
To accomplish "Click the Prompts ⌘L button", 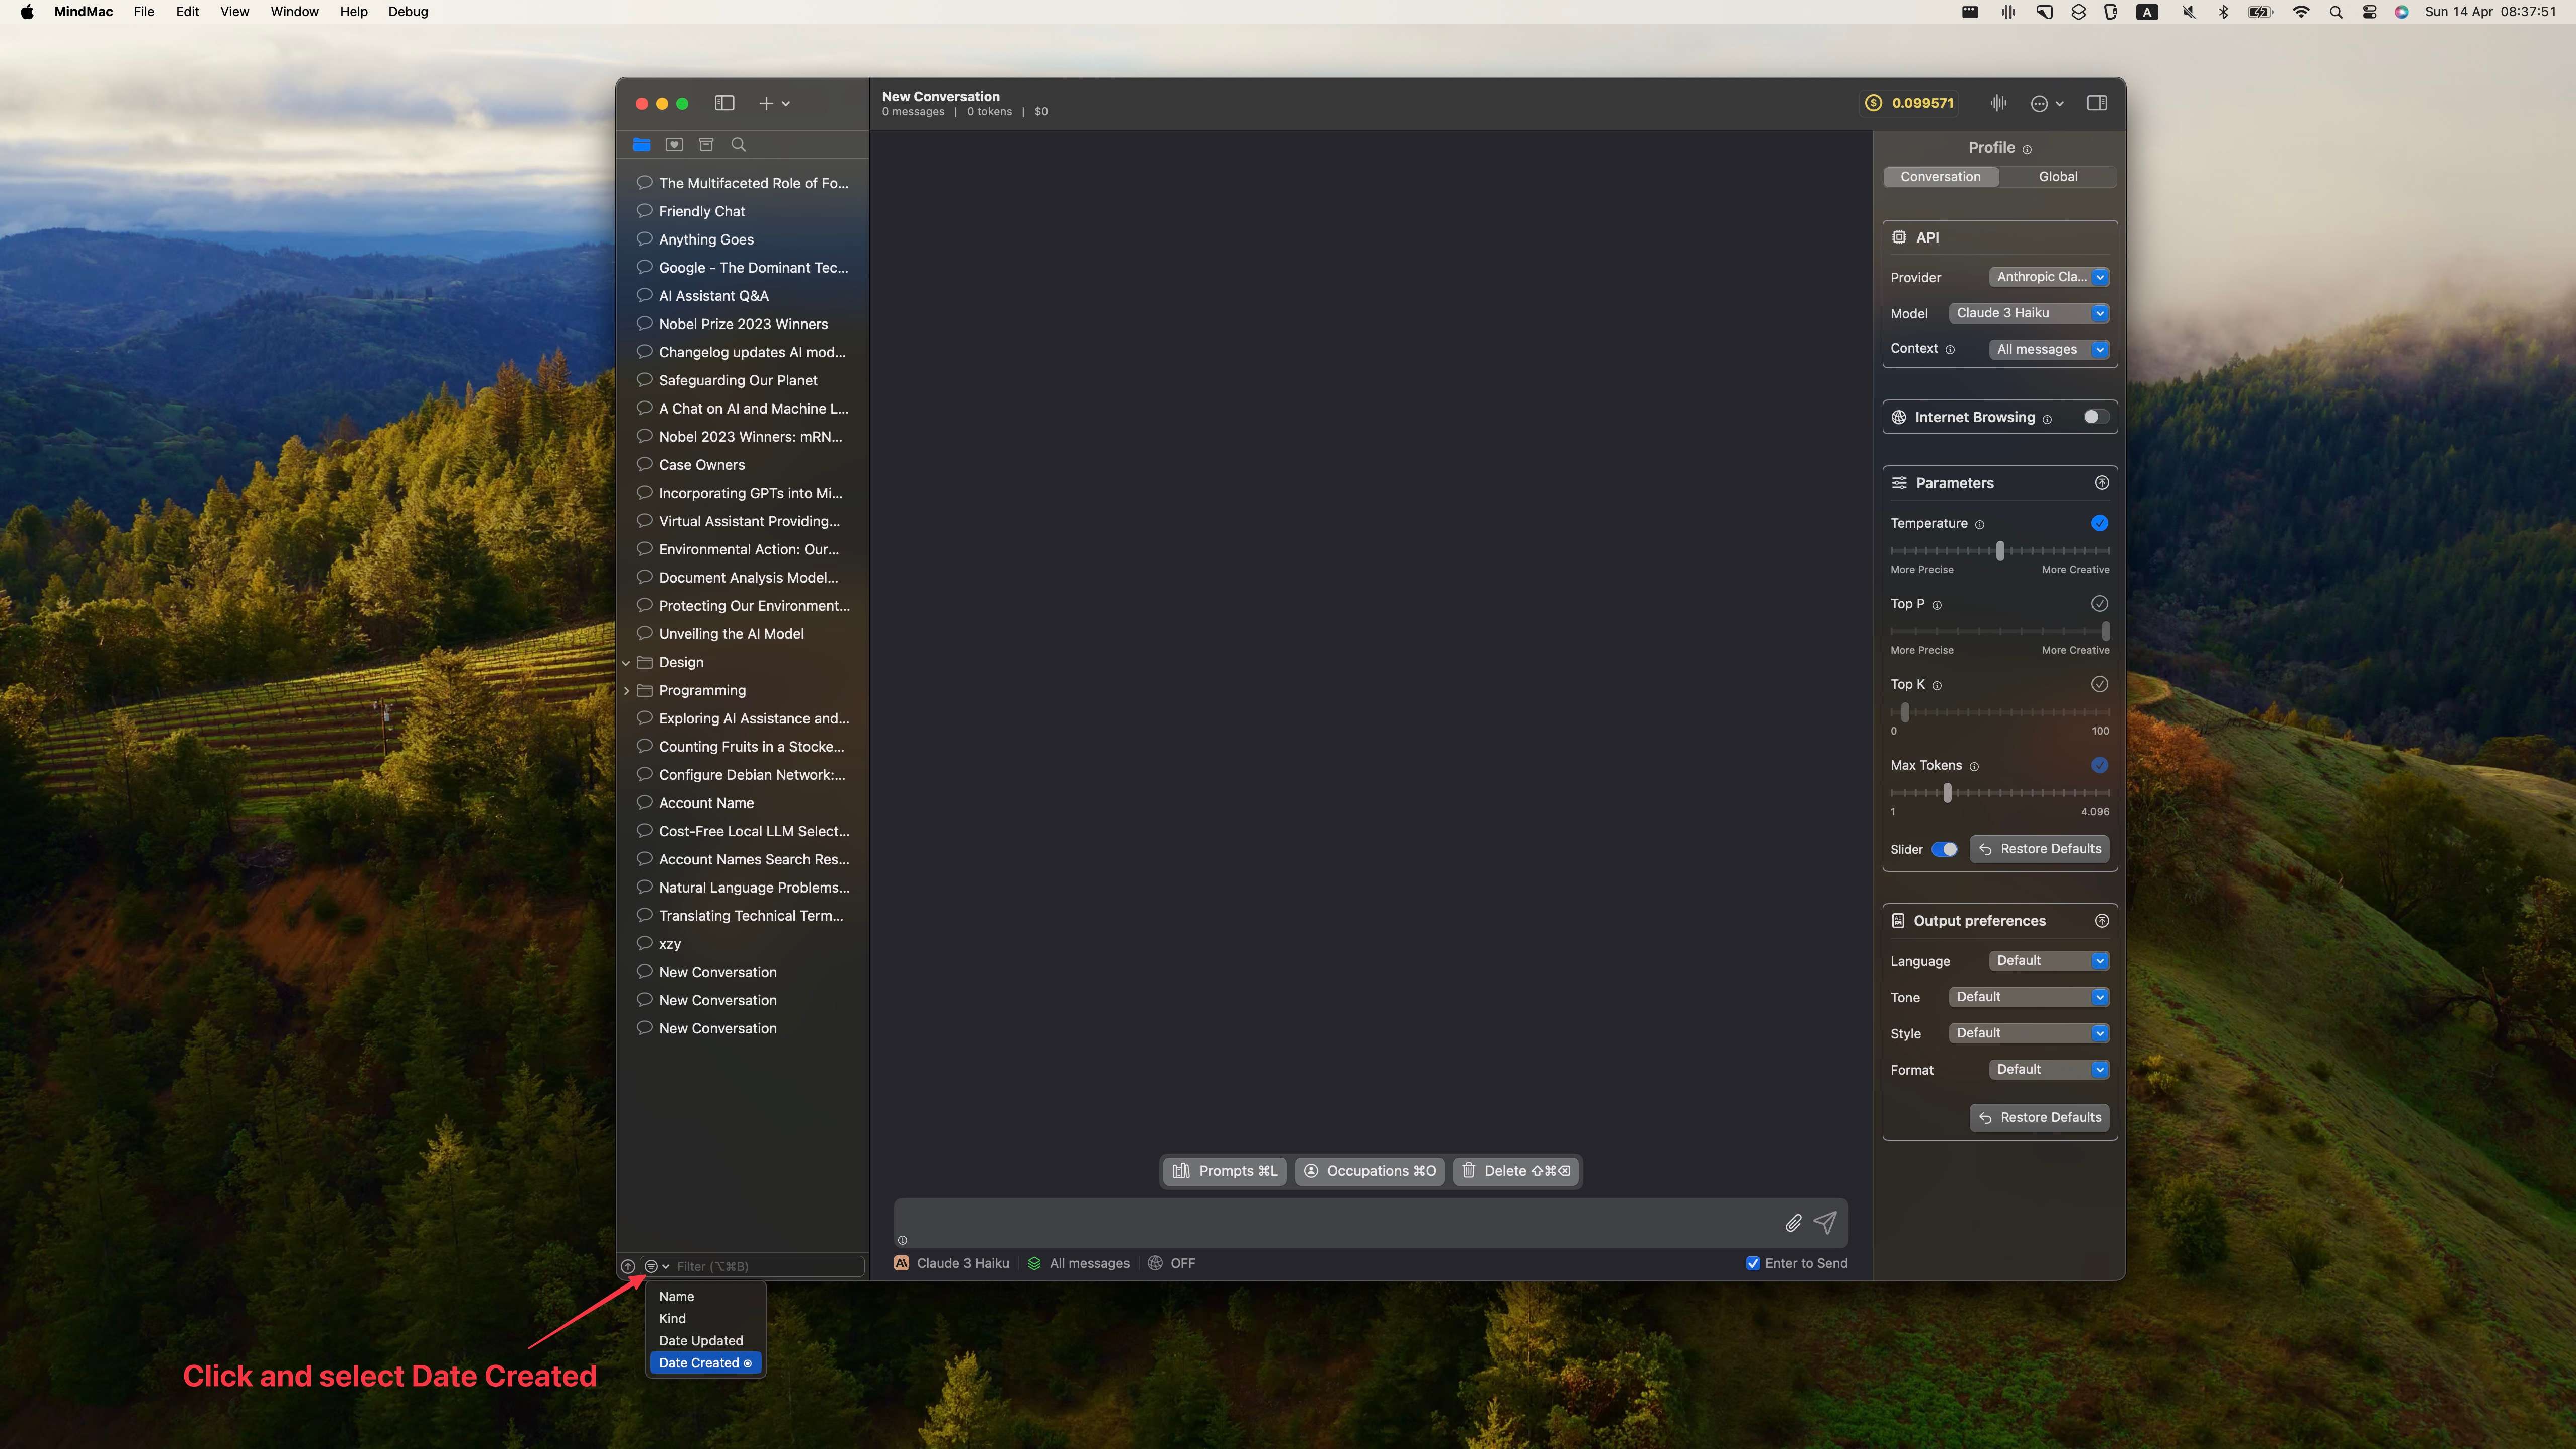I will coord(1224,1171).
